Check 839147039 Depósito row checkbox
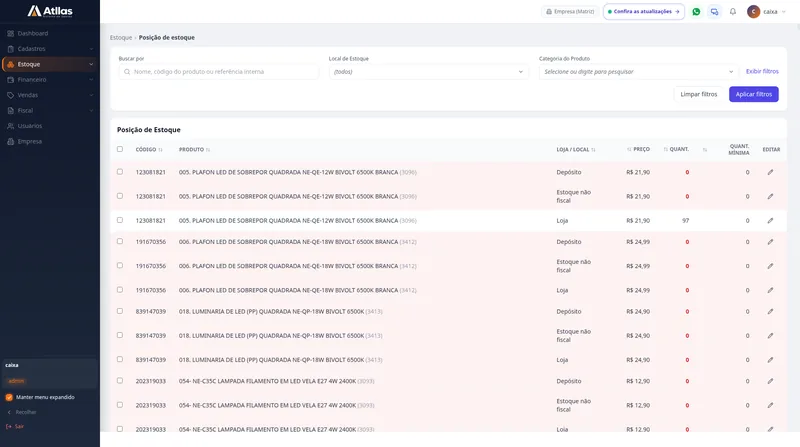The height and width of the screenshot is (447, 800). point(120,311)
